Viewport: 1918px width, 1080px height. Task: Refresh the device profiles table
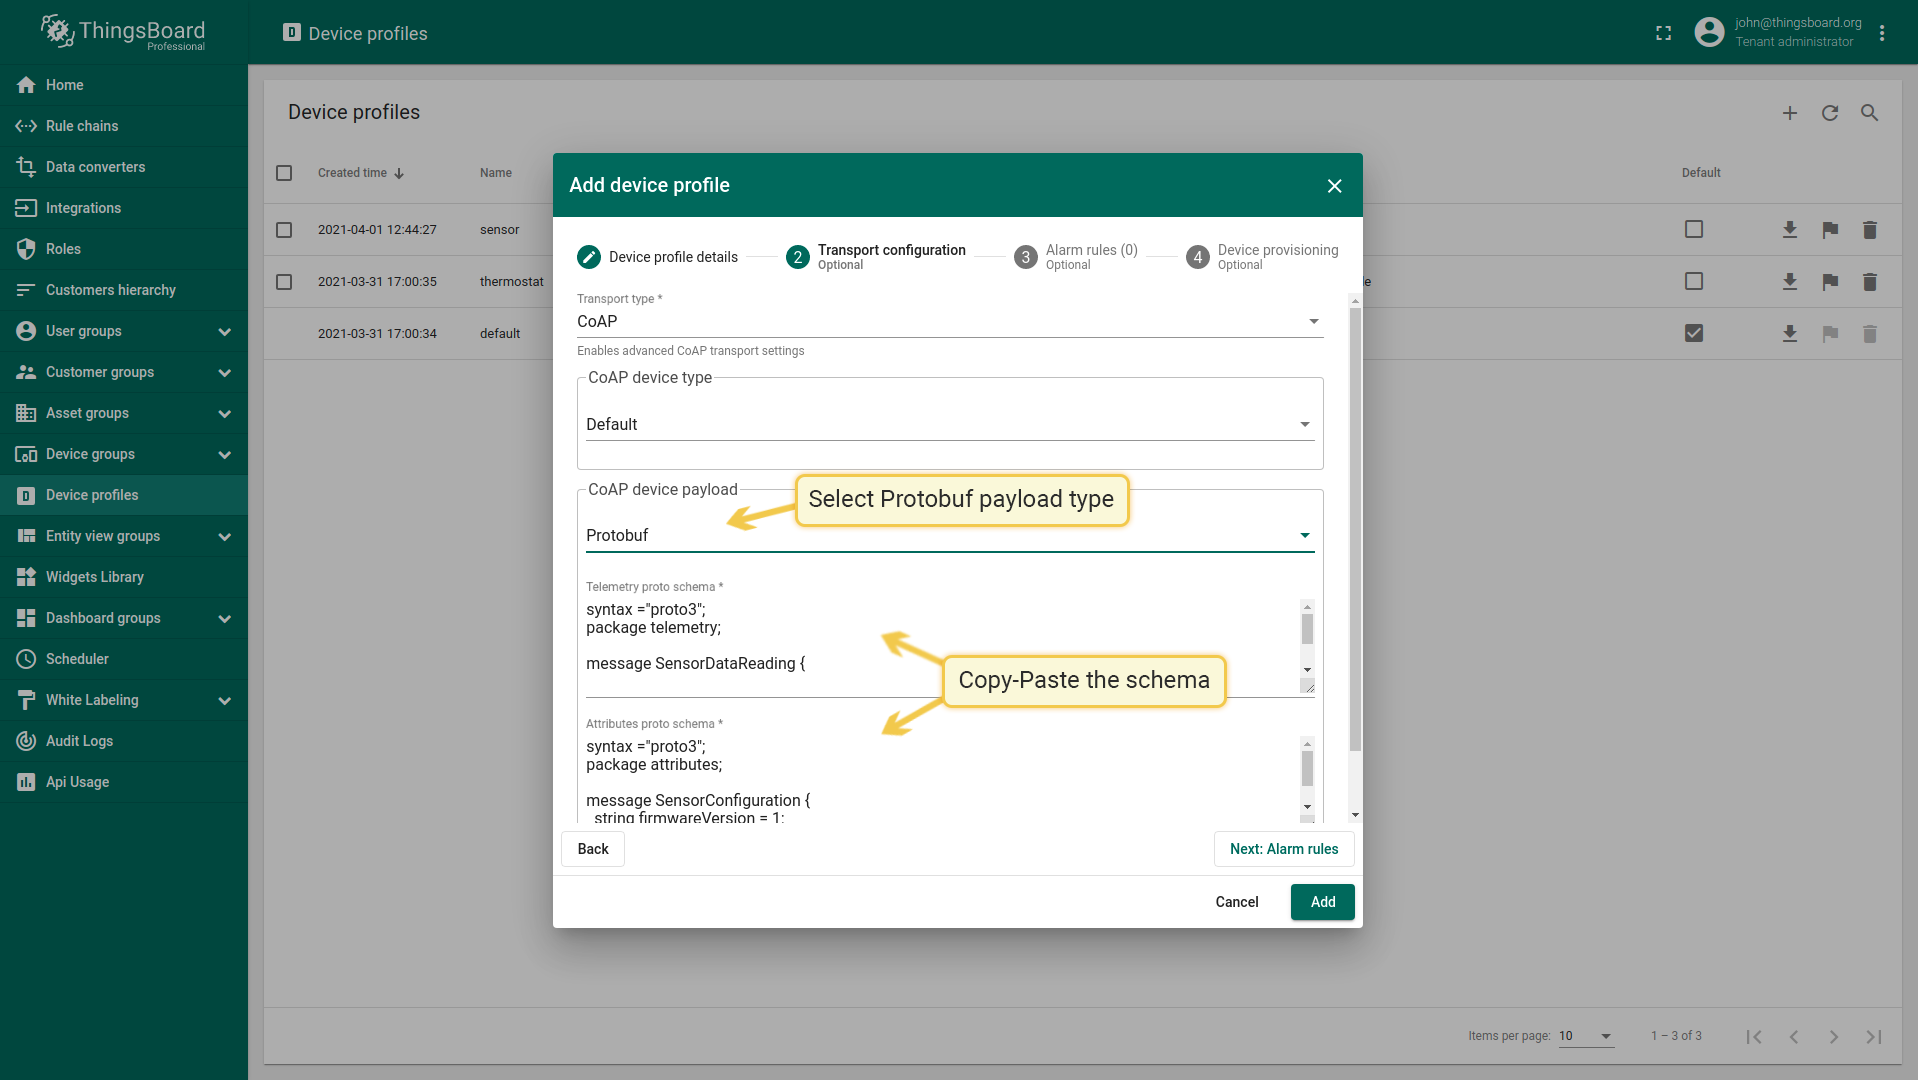pos(1830,113)
